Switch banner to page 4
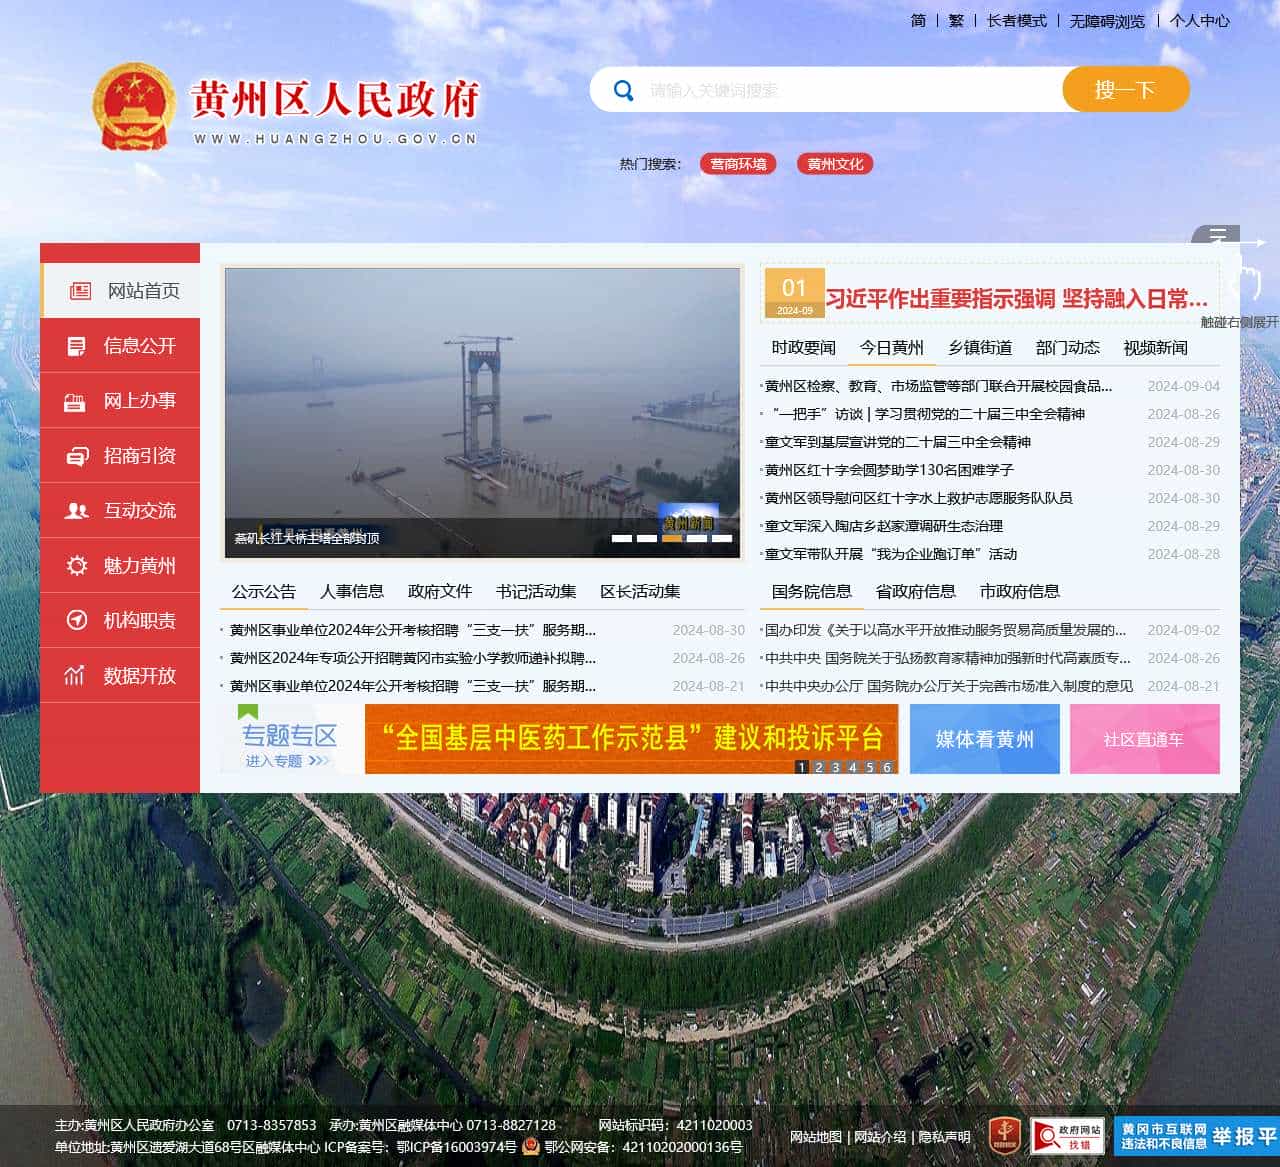The image size is (1280, 1167). (852, 767)
